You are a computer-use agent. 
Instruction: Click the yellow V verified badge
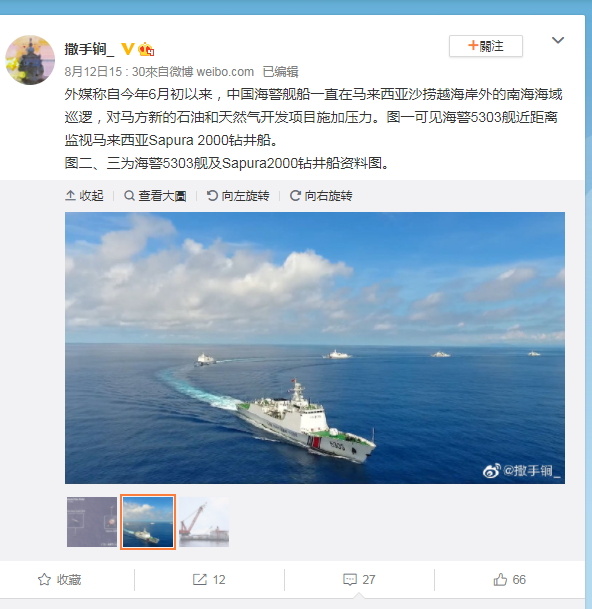pos(127,49)
